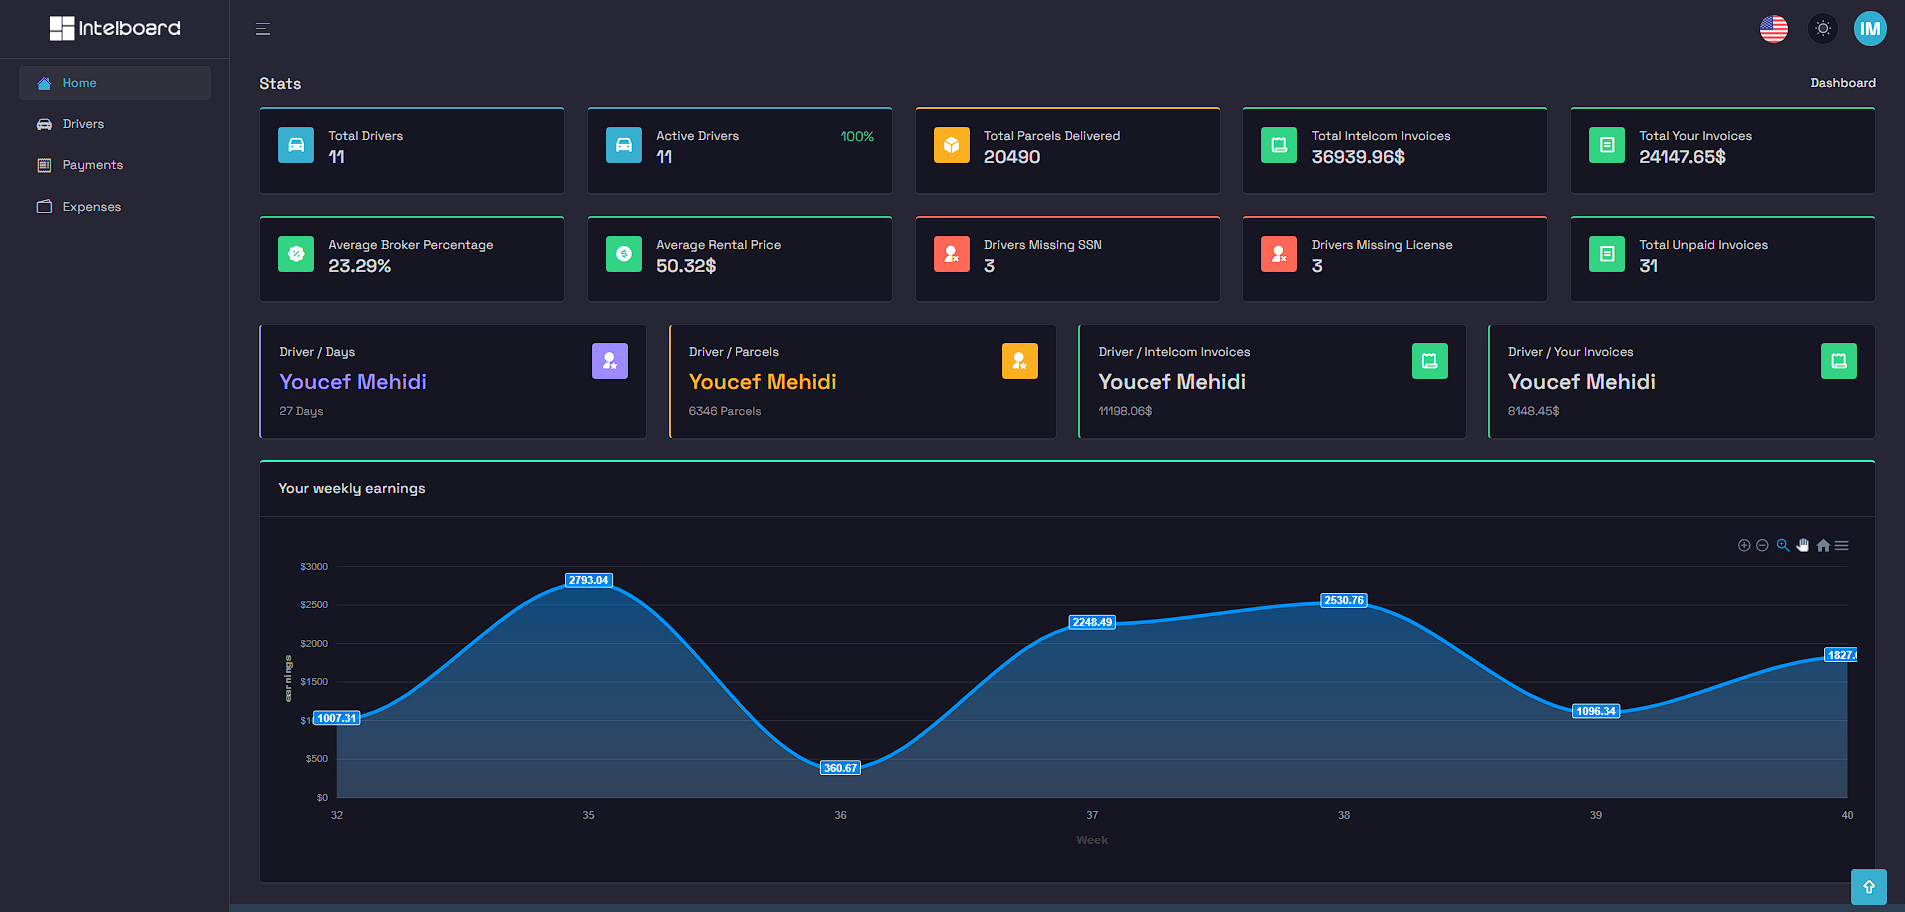Click the orange parcels icon on Driver / Parcels card
The height and width of the screenshot is (912, 1905).
pos(1019,361)
